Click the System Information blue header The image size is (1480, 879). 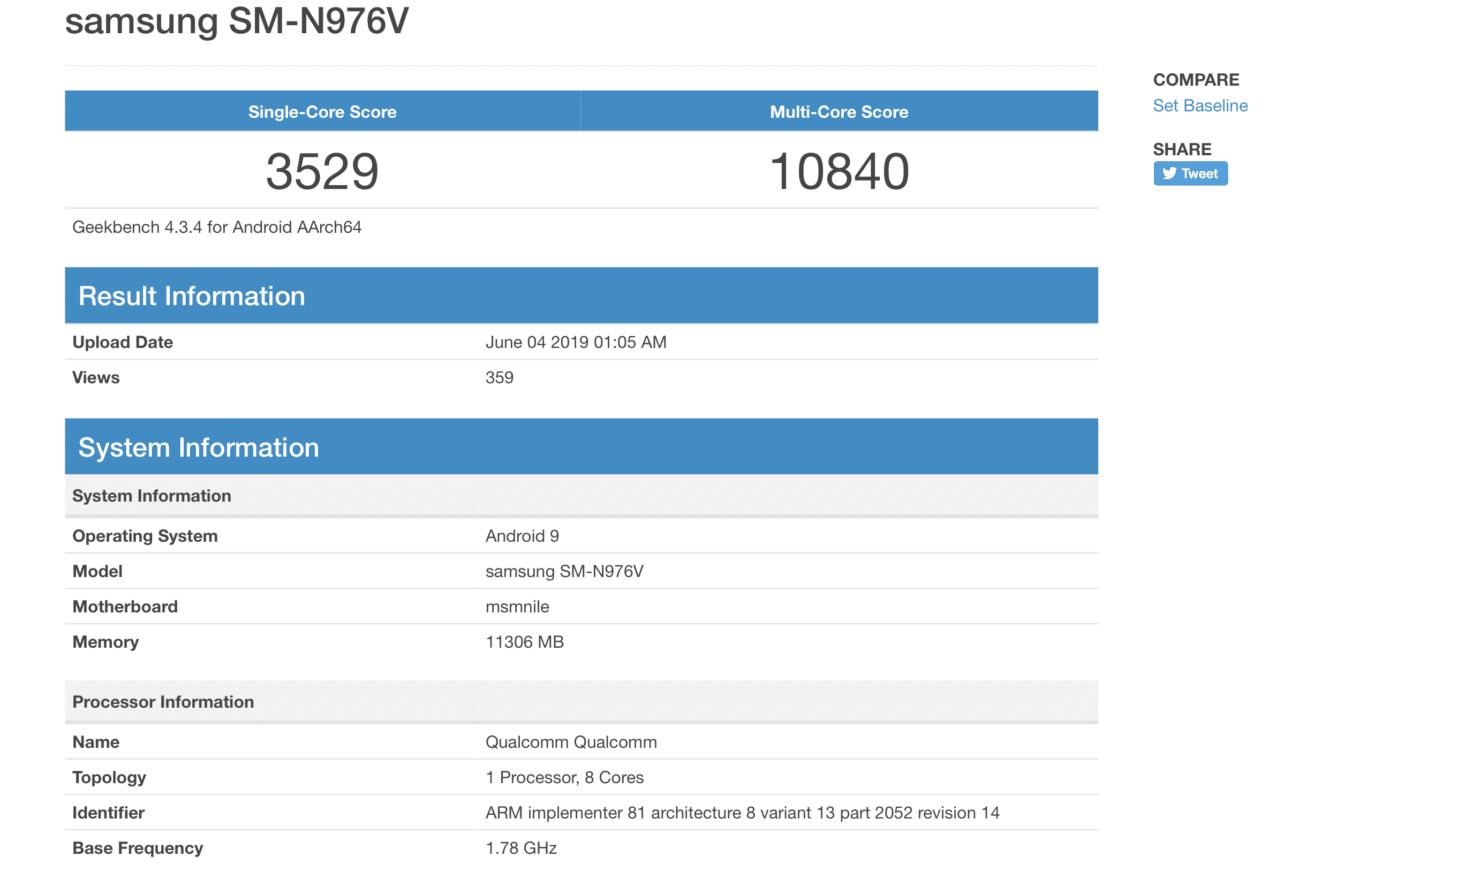coord(196,446)
